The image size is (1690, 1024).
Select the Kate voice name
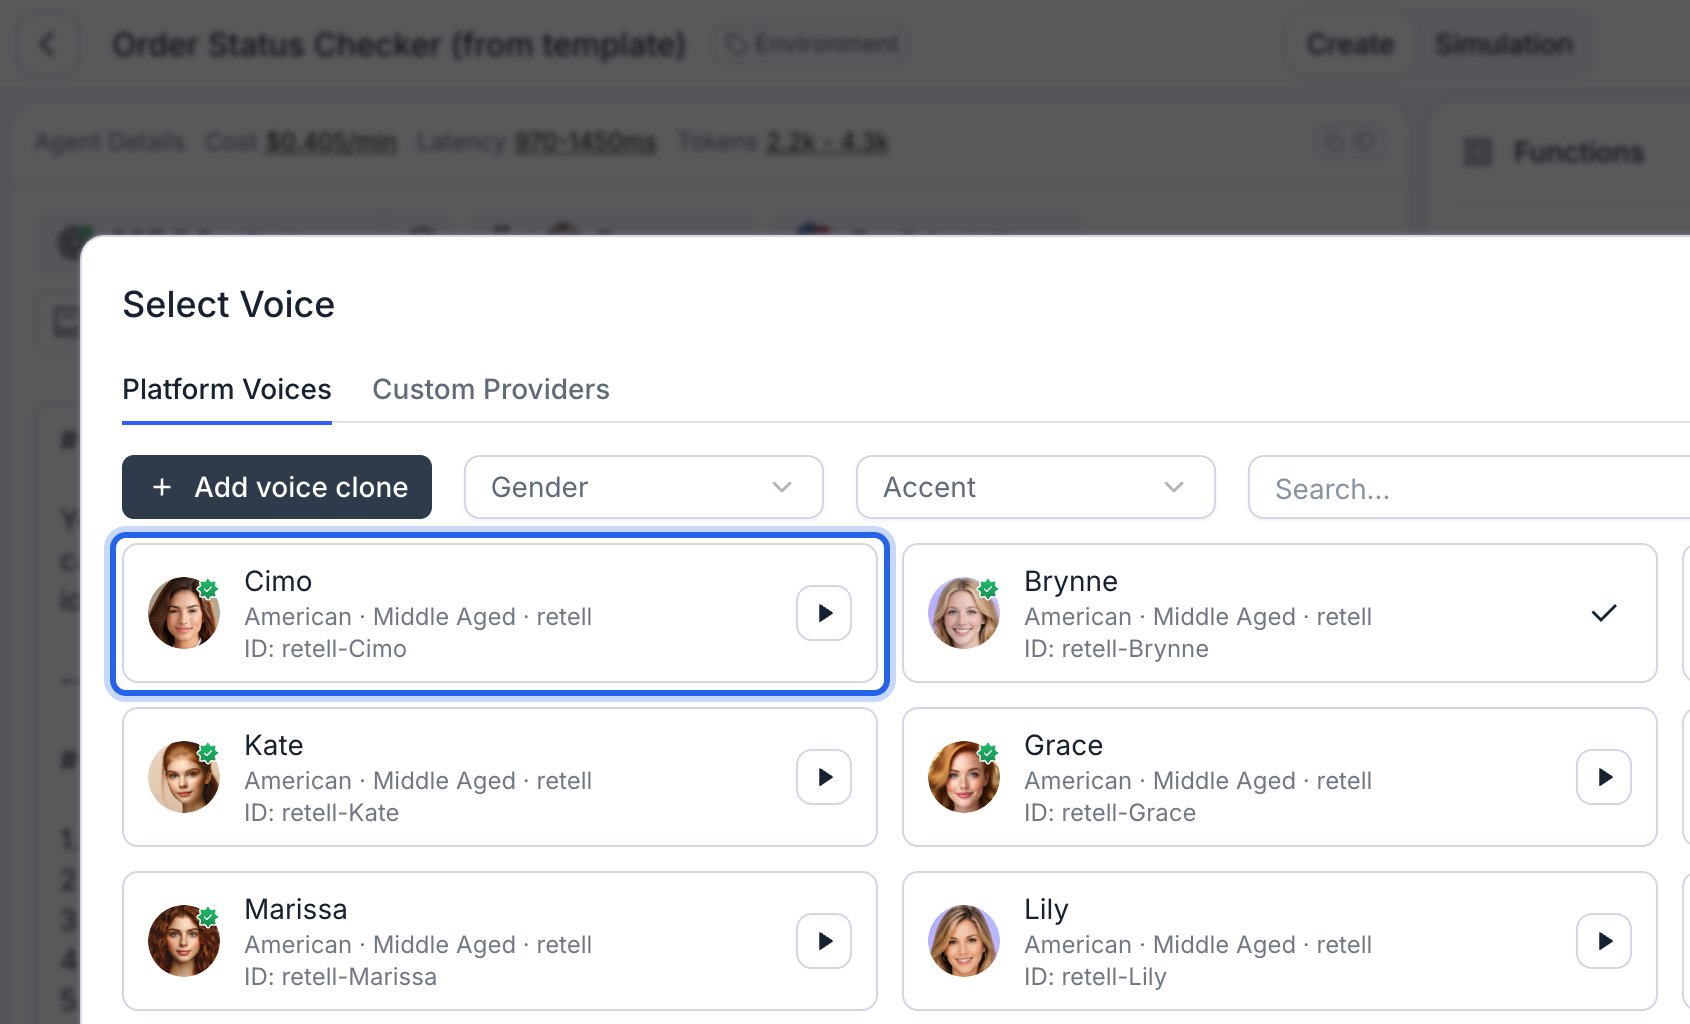coord(274,745)
